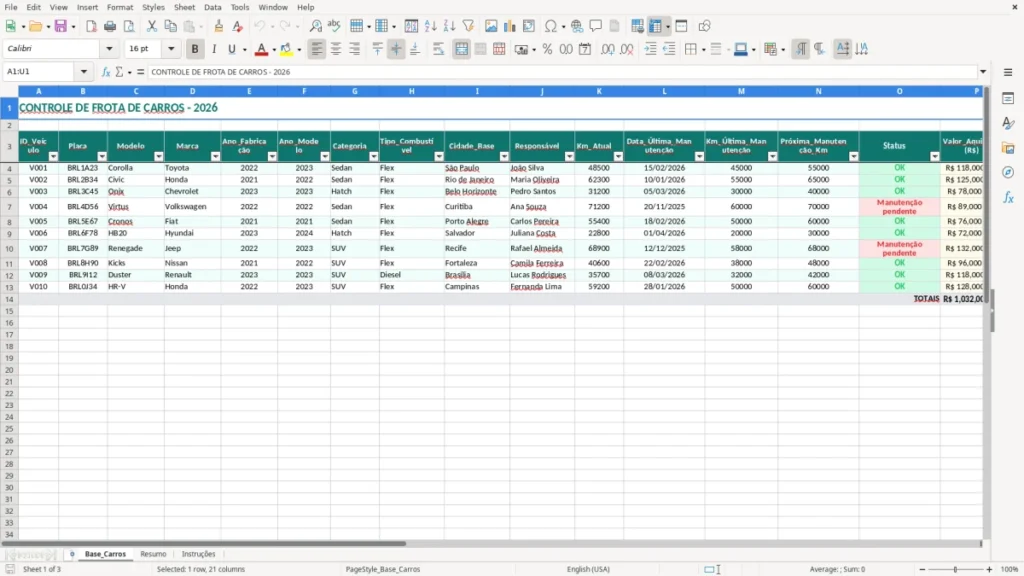
Task: Click Sort Descending icon
Action: 449,26
